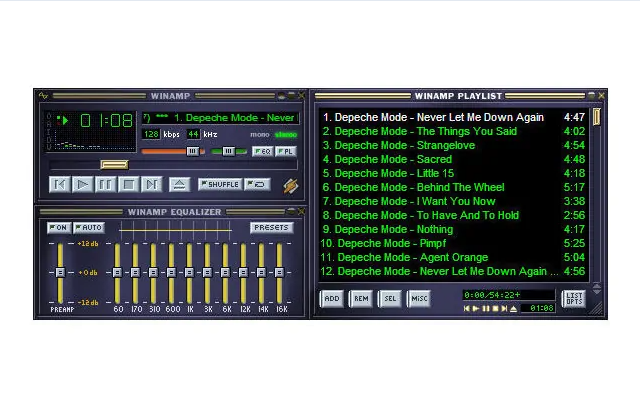Click the playlist mini Play icon
This screenshot has width=640, height=406.
(x=476, y=308)
